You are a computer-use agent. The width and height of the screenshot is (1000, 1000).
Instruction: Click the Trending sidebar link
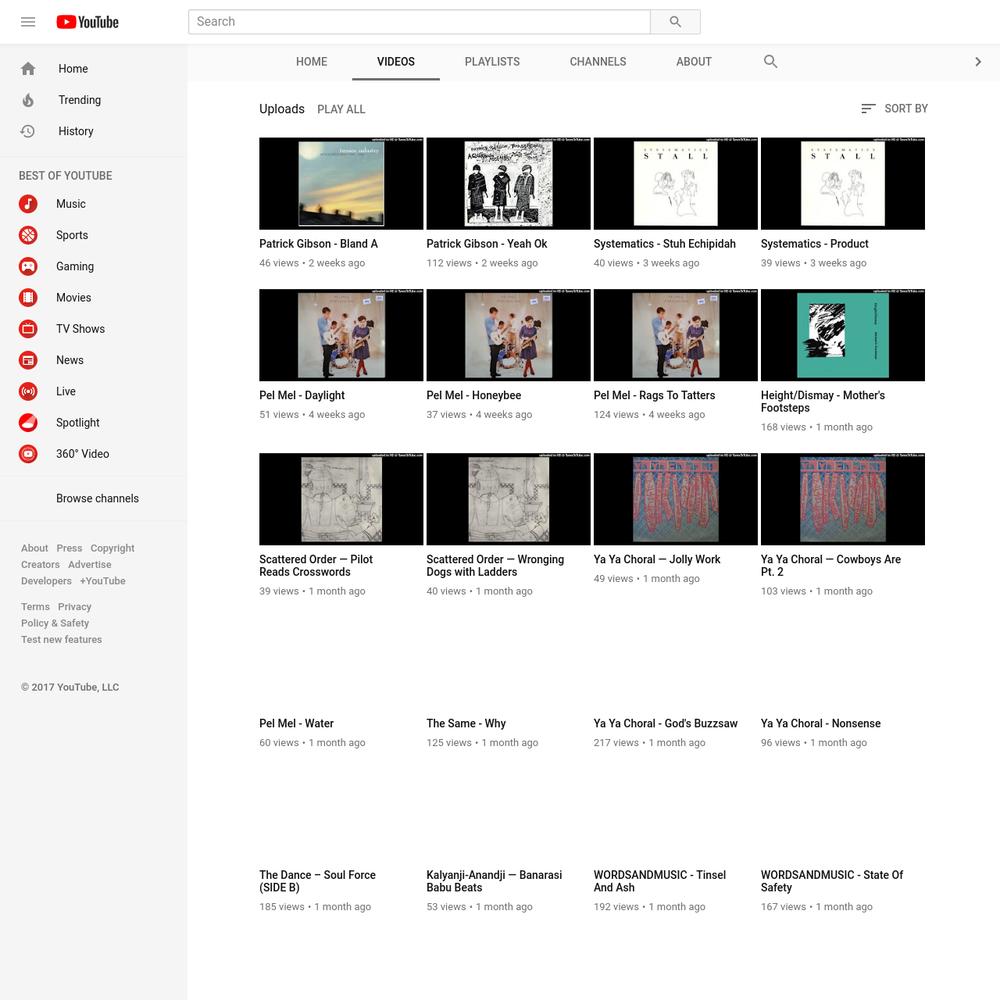[79, 99]
